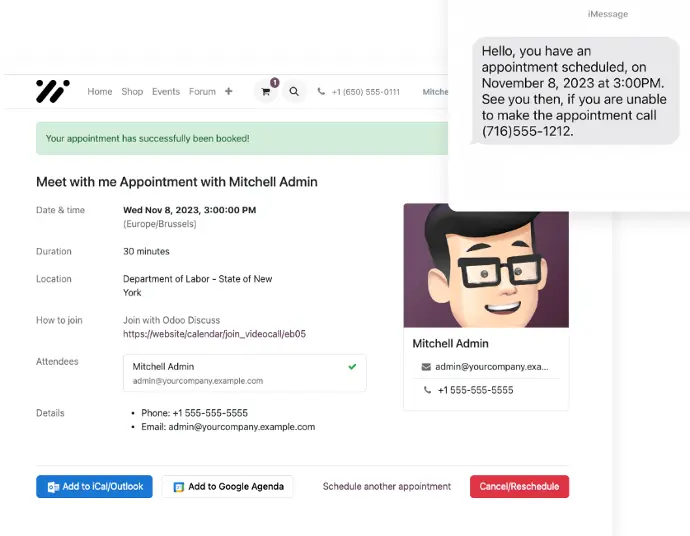Click the envelope icon beside admin email

pyautogui.click(x=426, y=367)
